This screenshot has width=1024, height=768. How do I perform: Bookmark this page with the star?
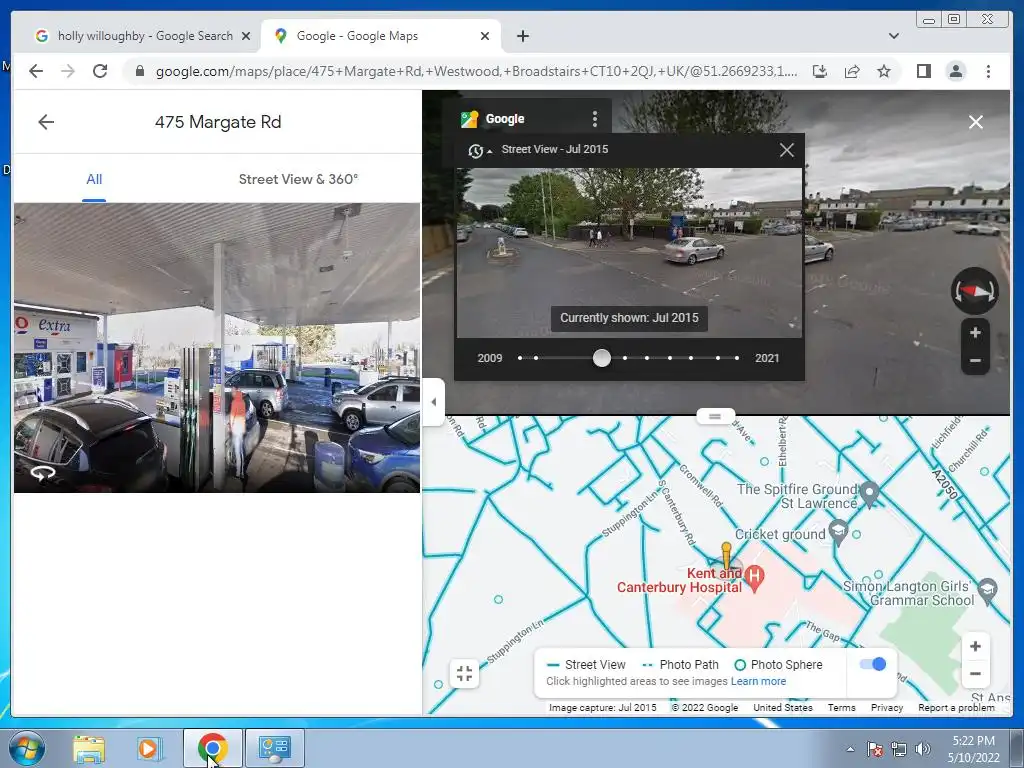coord(884,71)
